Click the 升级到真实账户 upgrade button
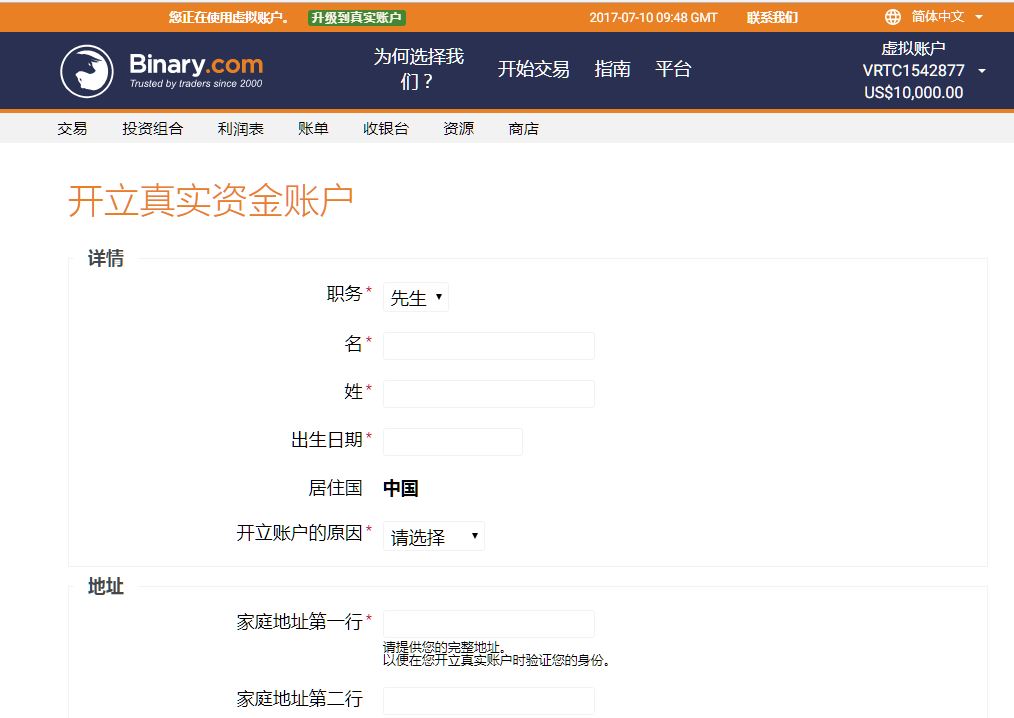Viewport: 1014px width, 718px height. 357,17
